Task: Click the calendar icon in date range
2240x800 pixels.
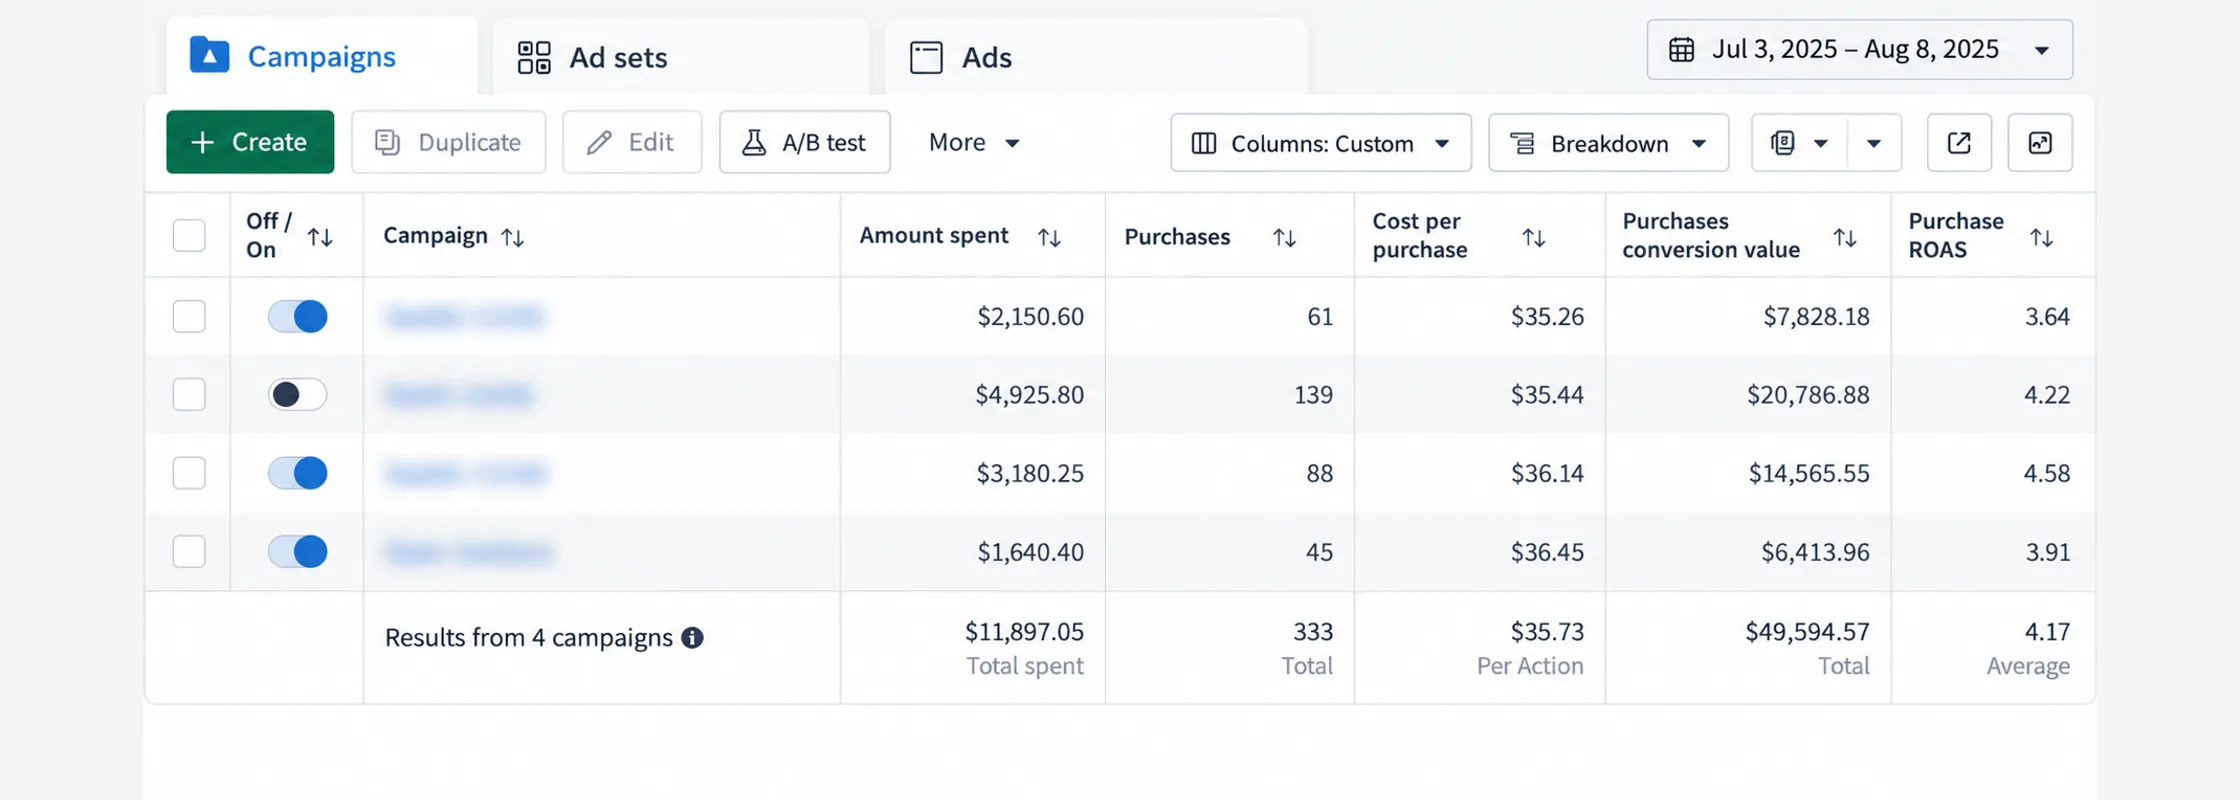Action: pyautogui.click(x=1682, y=49)
